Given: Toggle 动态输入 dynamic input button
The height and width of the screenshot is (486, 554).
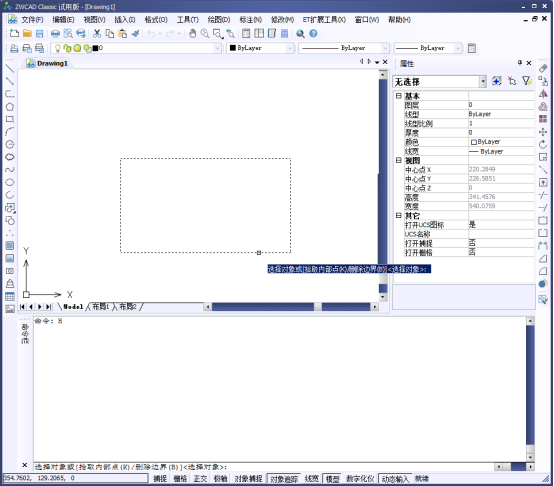Looking at the screenshot, I should click(395, 479).
